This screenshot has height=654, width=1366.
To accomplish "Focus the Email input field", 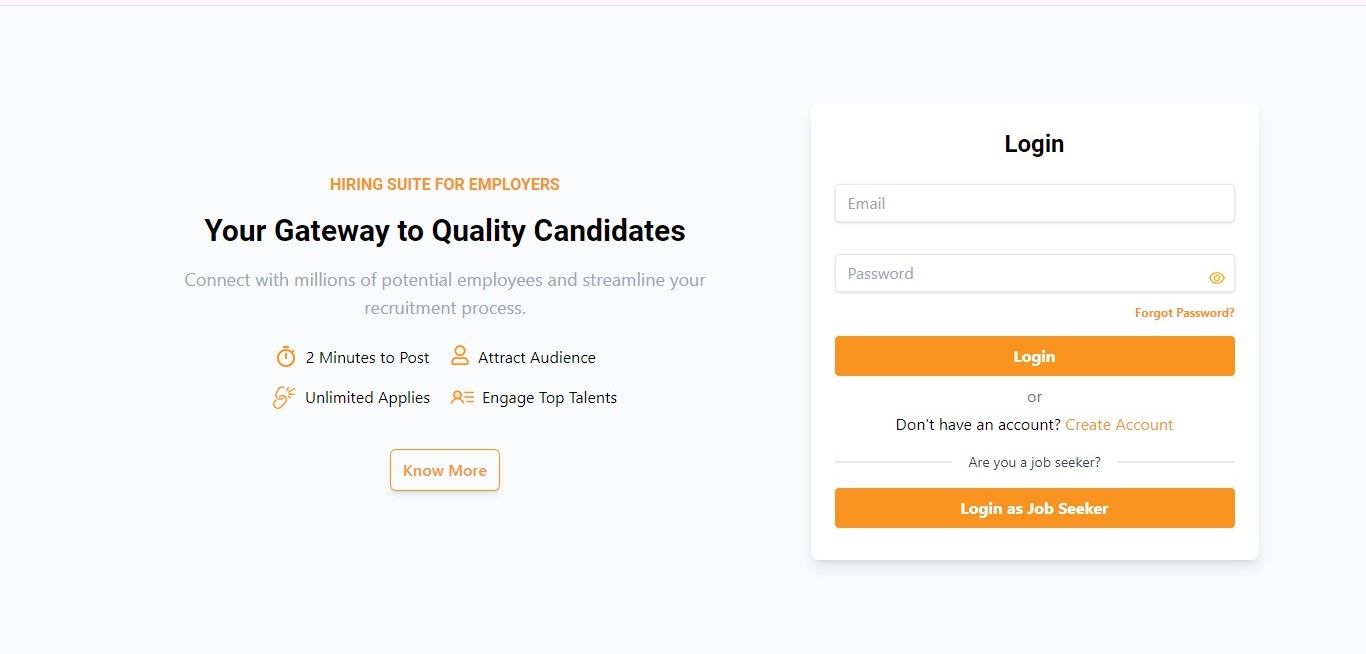I will click(x=1034, y=203).
